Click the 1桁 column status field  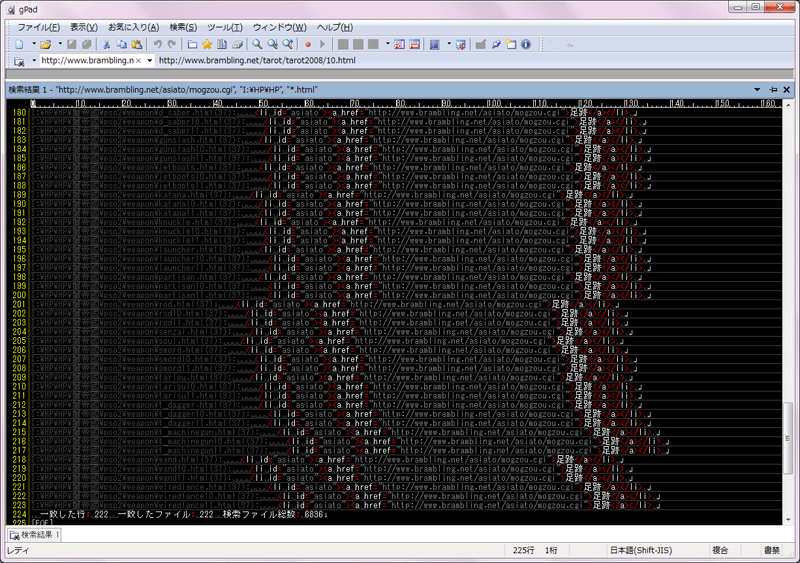pos(551,550)
